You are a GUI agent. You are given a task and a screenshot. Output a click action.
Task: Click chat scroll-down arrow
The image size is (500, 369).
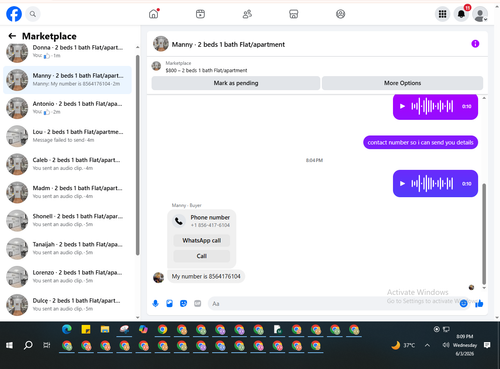[484, 288]
